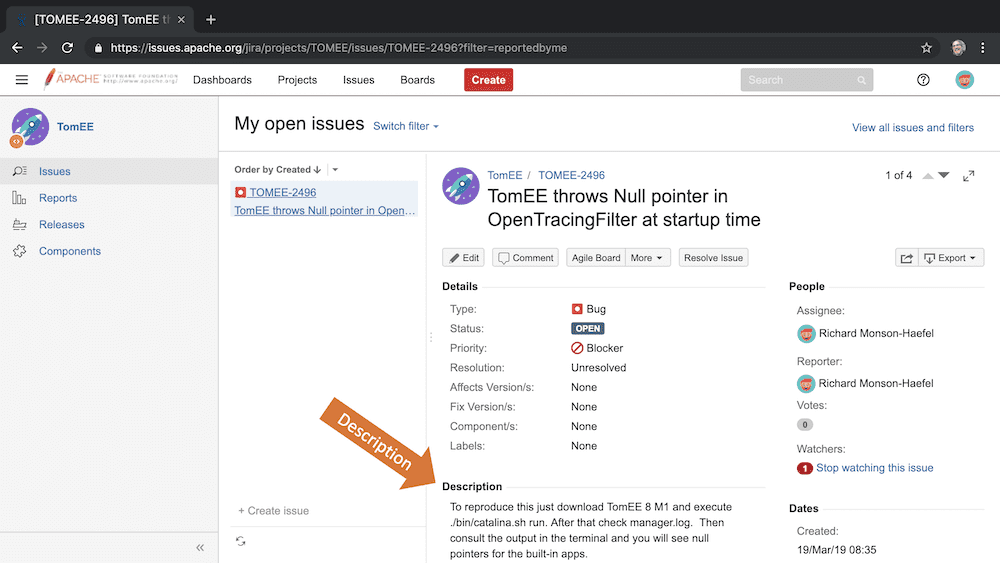Expand issue view to full screen
Image resolution: width=1000 pixels, height=563 pixels.
(968, 175)
